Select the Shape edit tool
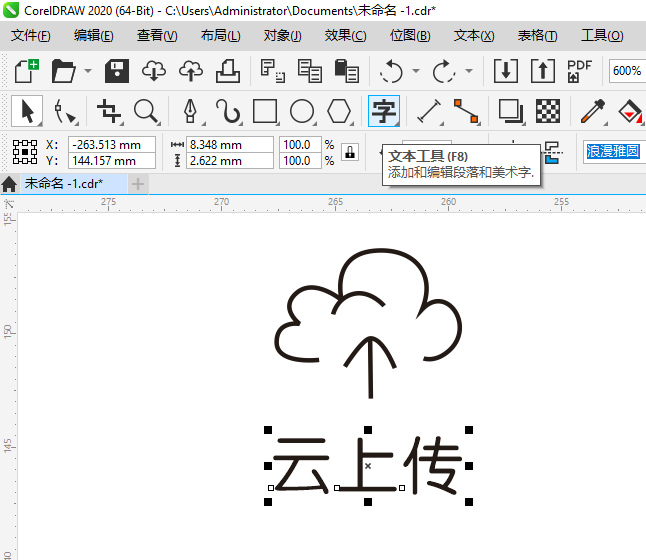This screenshot has width=646, height=560. (65, 111)
